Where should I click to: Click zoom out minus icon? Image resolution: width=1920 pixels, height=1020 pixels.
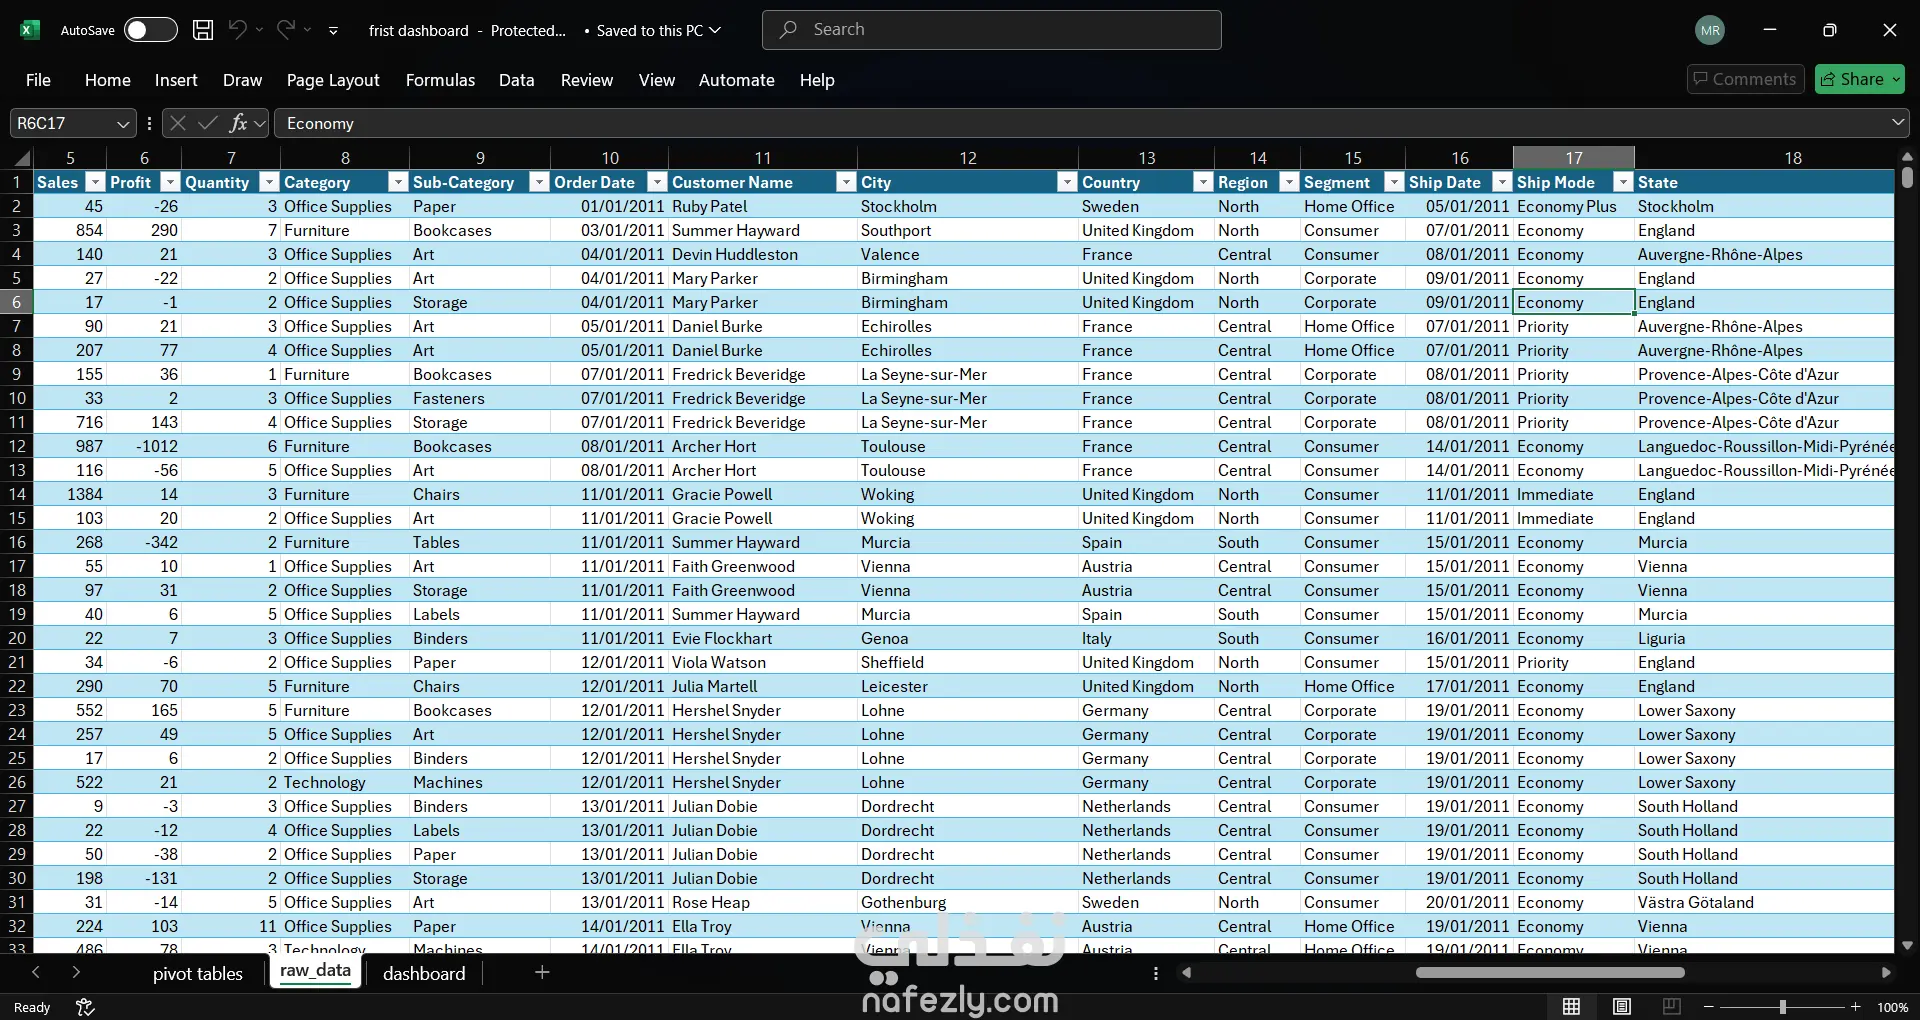[x=1709, y=1007]
